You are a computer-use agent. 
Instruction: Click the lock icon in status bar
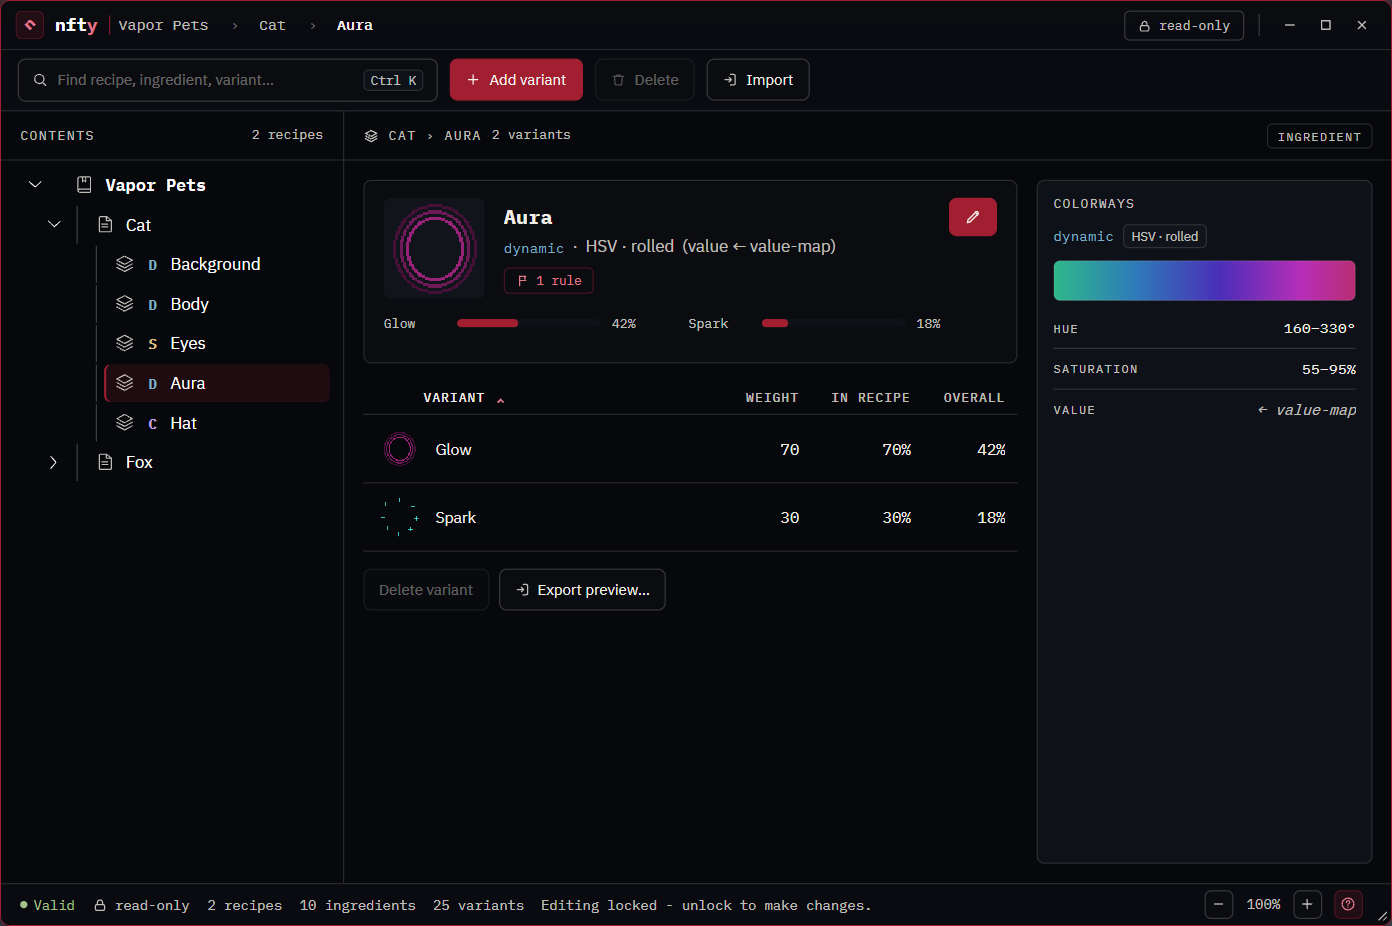100,906
